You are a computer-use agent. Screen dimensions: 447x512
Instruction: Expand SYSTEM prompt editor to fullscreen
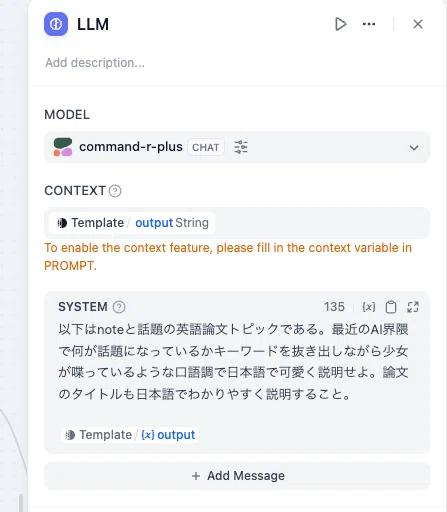[413, 307]
